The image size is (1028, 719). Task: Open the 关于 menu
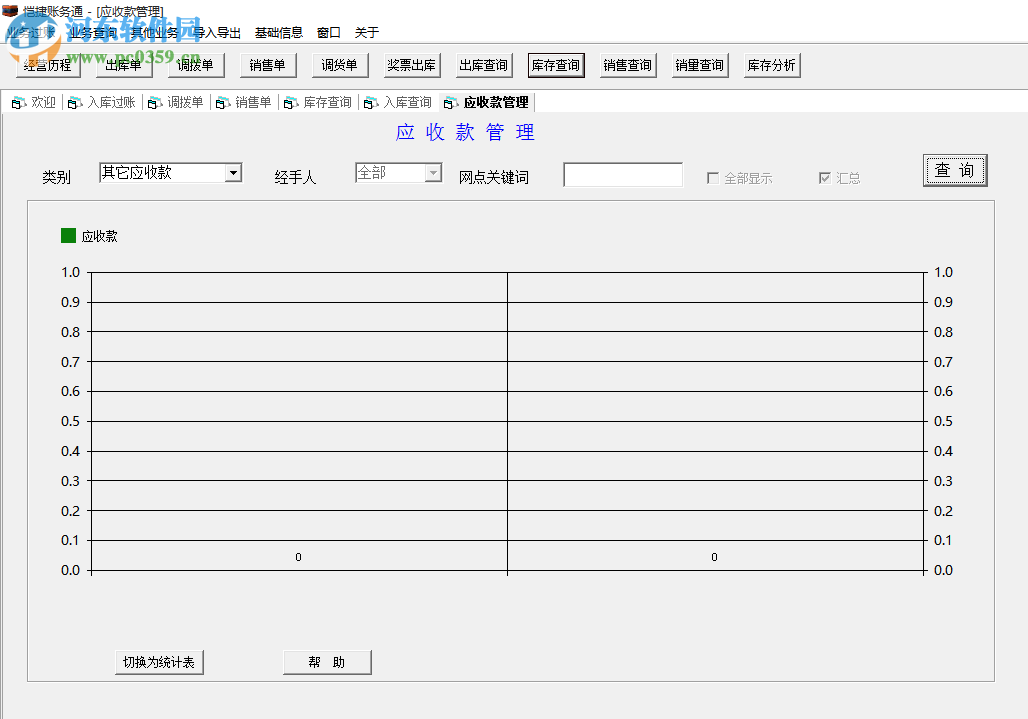[x=366, y=33]
